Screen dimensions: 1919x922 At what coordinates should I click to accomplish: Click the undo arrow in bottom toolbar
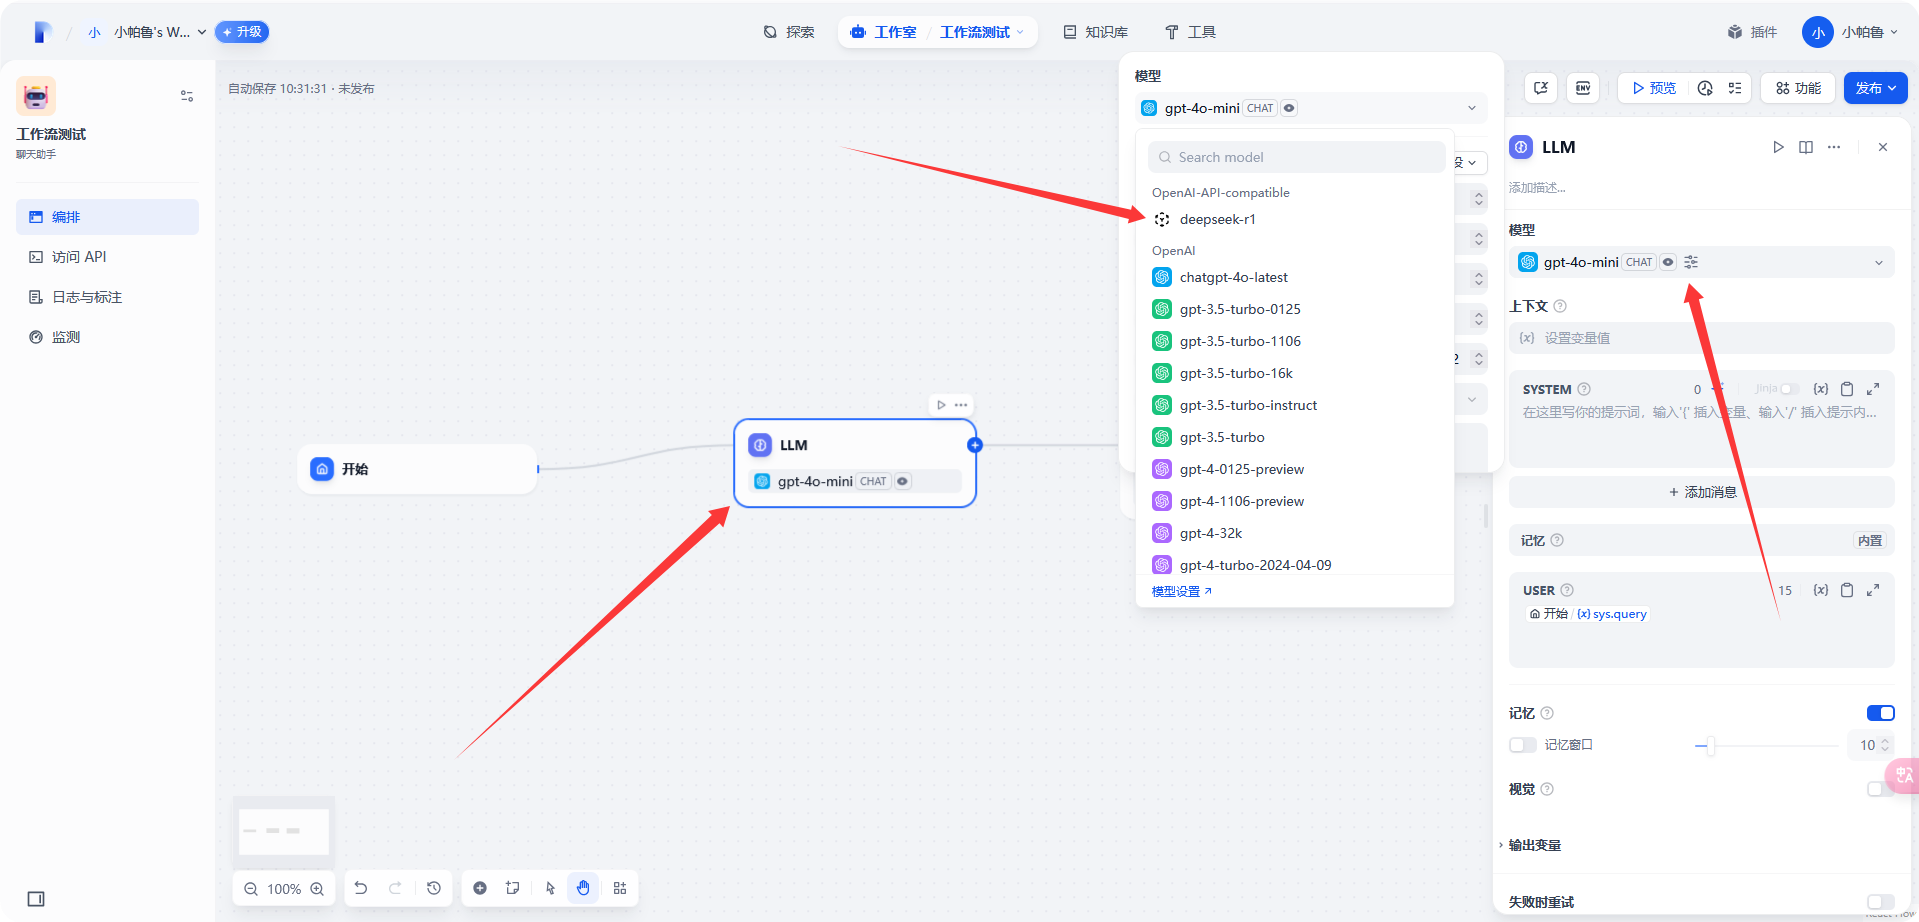click(x=361, y=888)
